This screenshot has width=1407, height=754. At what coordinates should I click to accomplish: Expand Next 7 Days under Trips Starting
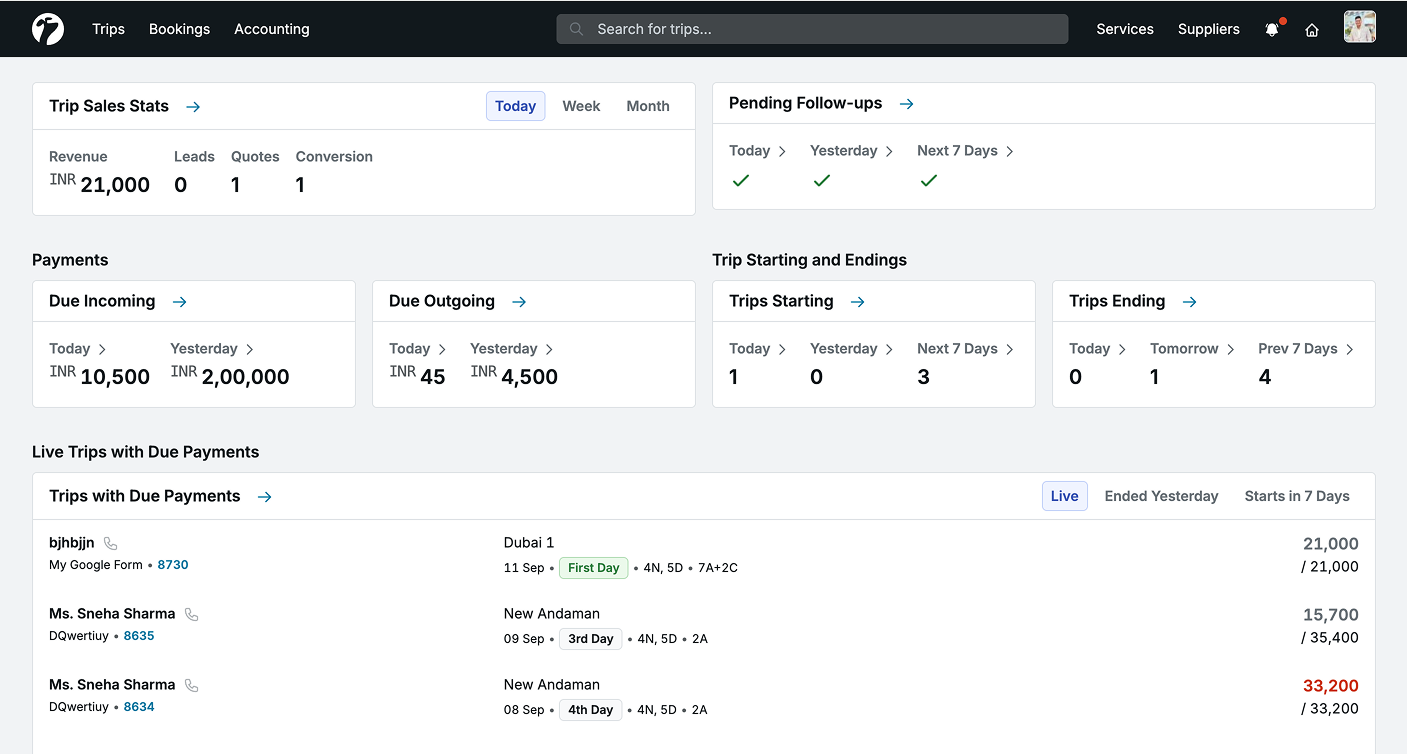[966, 349]
